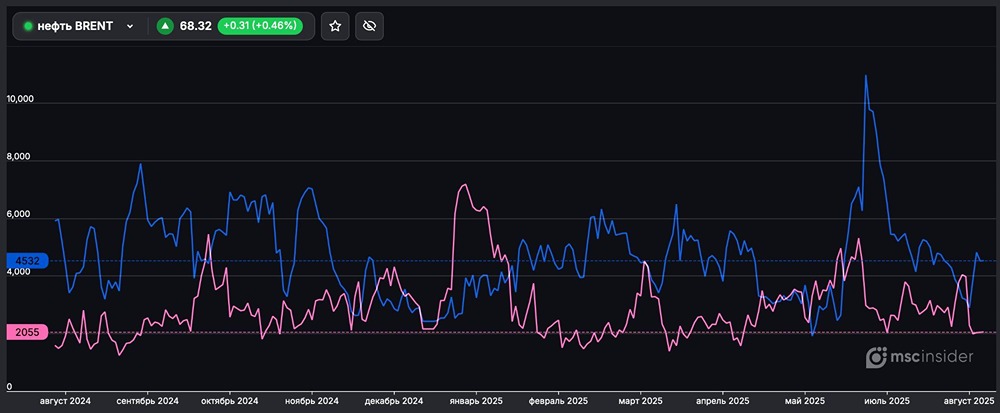The height and width of the screenshot is (413, 1000).
Task: Click the green up-arrow price indicator
Action: click(165, 26)
